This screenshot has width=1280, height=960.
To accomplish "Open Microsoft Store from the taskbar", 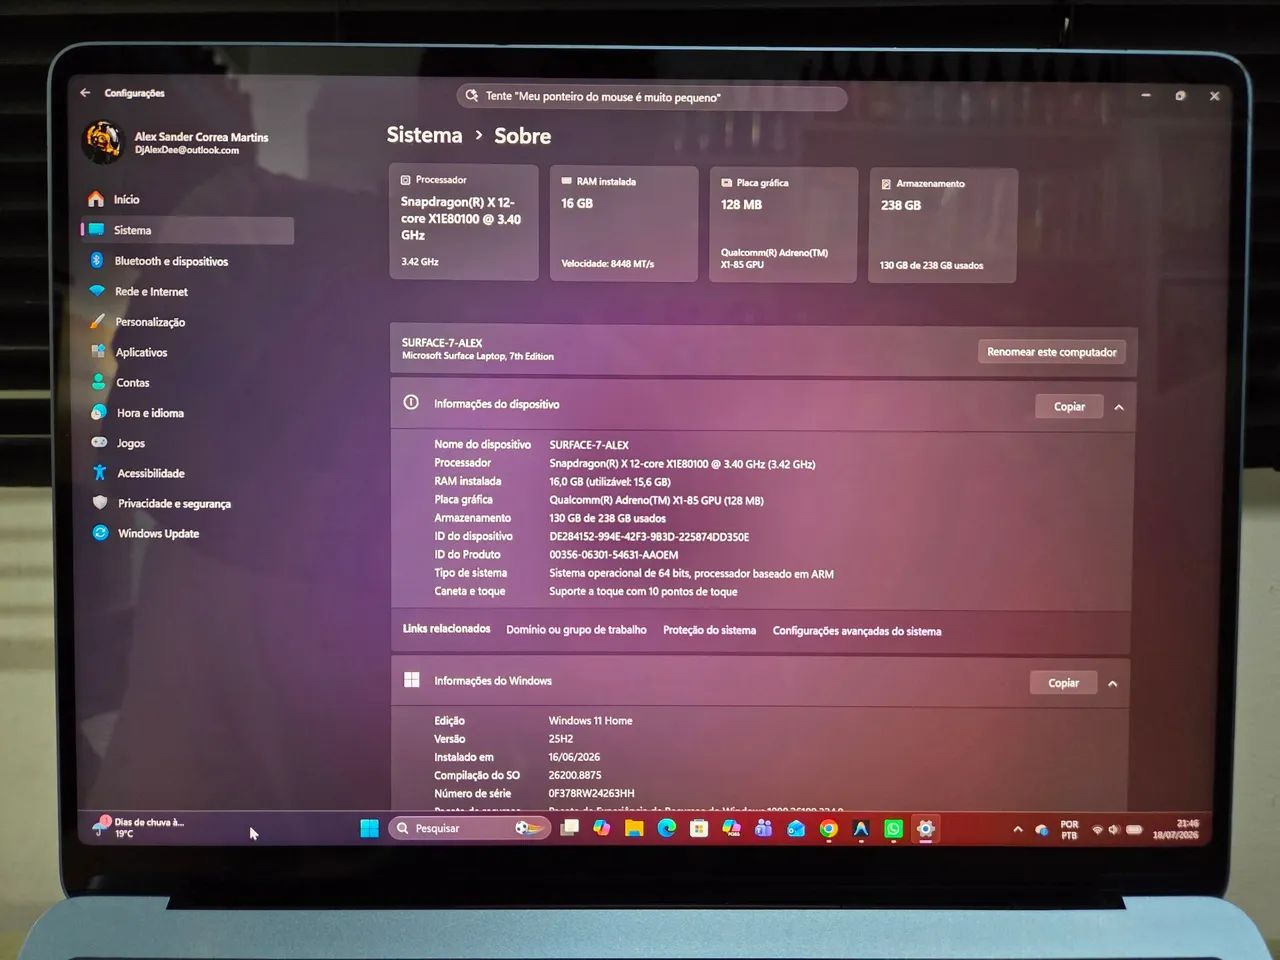I will (699, 828).
